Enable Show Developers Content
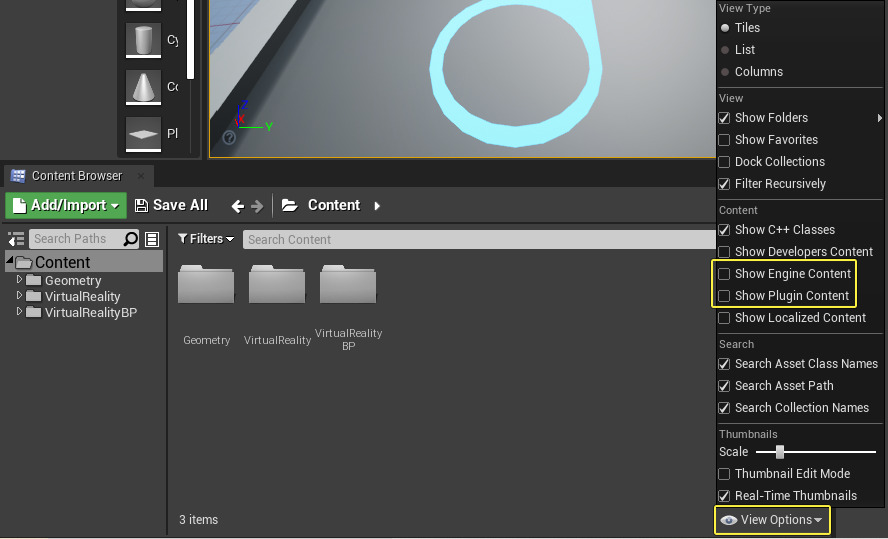Image resolution: width=888 pixels, height=539 pixels. pos(724,252)
